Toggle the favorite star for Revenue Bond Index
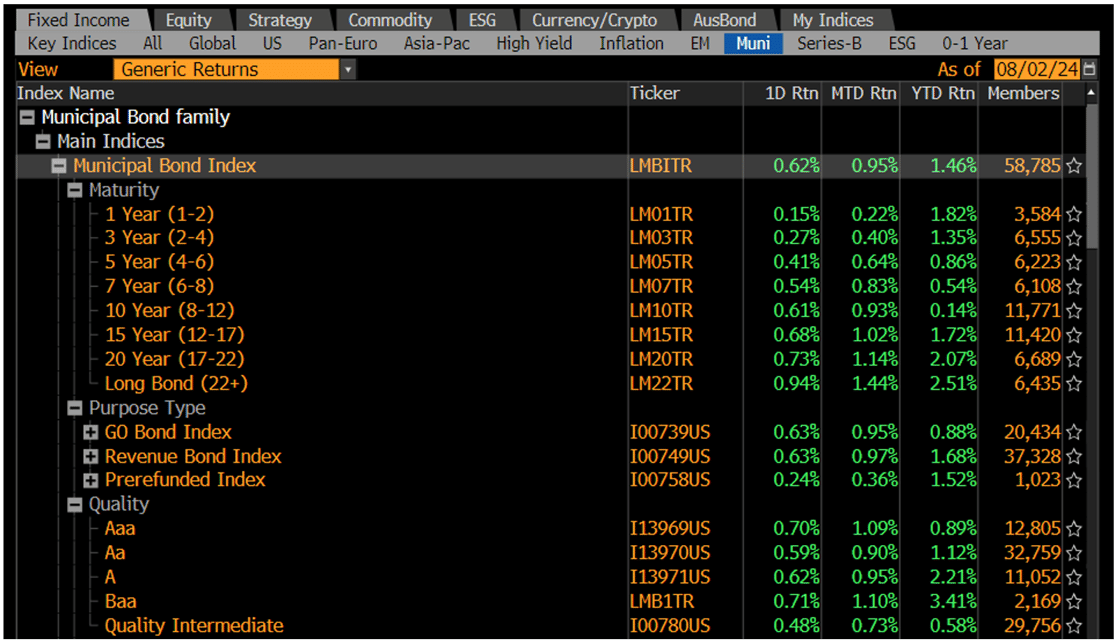This screenshot has height=644, width=1120. (1073, 456)
